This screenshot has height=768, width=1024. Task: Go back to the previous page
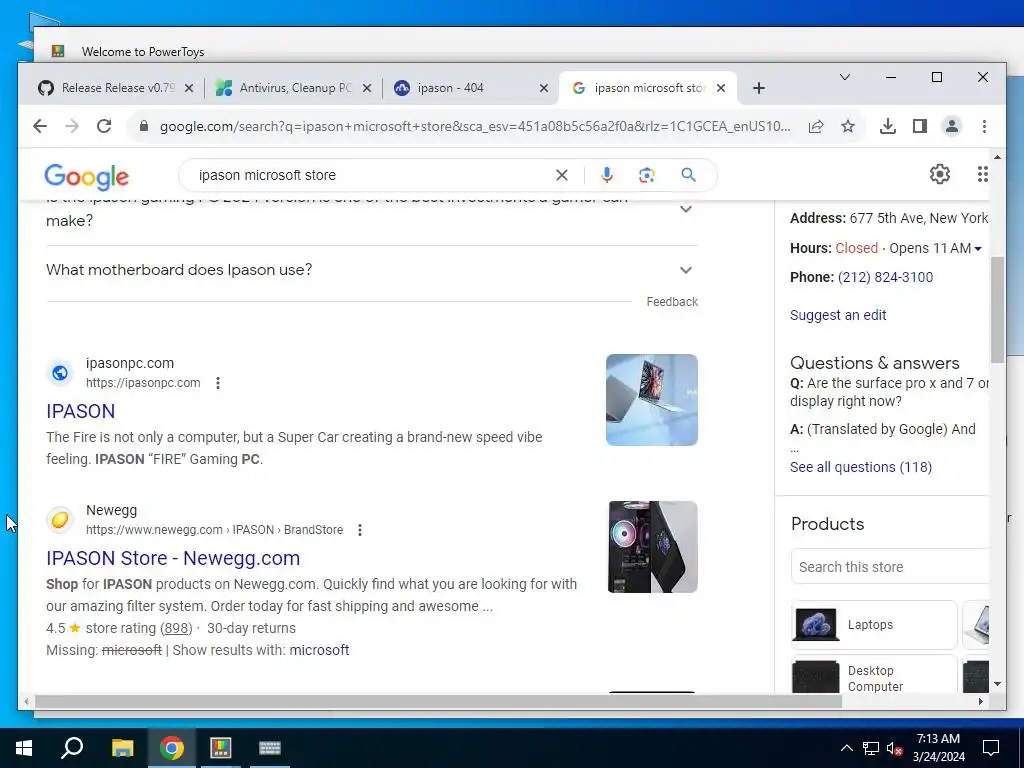[x=40, y=126]
